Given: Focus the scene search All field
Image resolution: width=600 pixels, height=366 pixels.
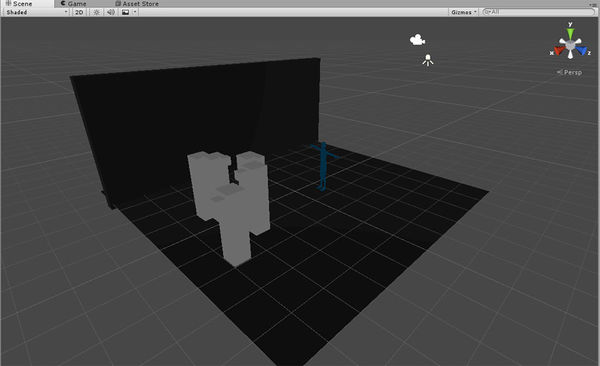Looking at the screenshot, I should [x=539, y=12].
